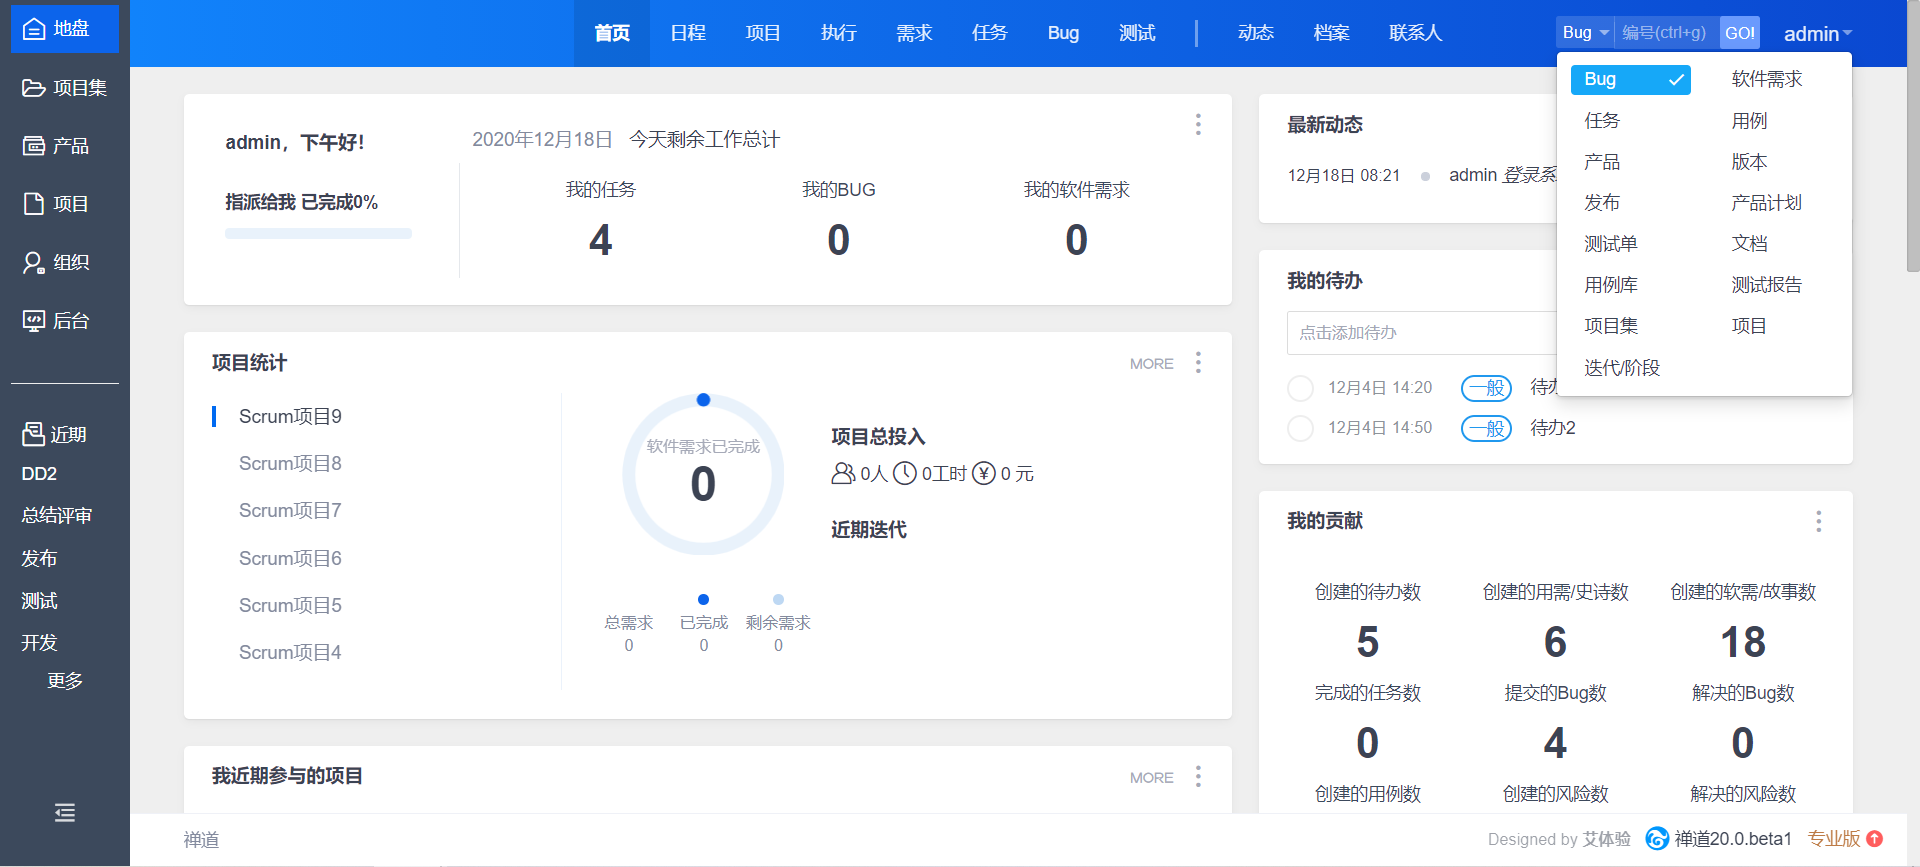The image size is (1920, 867).
Task: Open the 执行 tab
Action: point(839,33)
